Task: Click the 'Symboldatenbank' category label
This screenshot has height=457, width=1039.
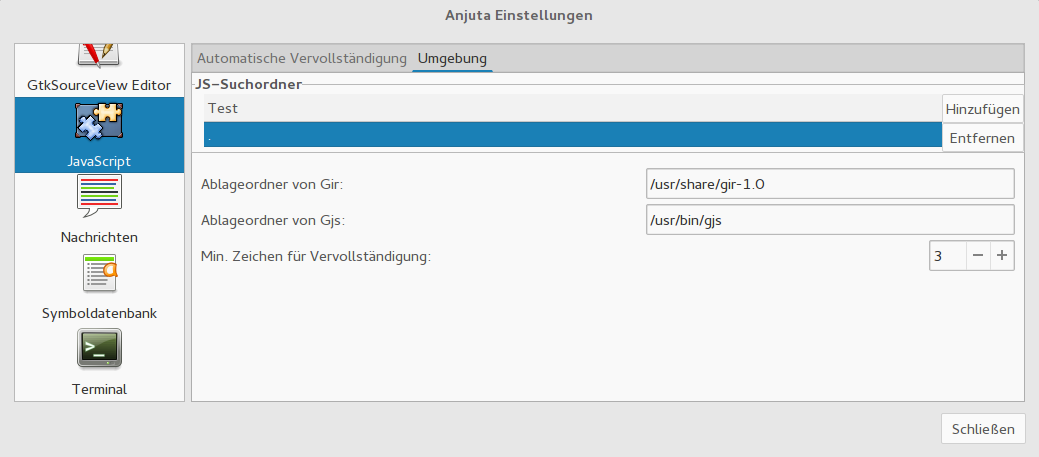Action: [x=99, y=313]
